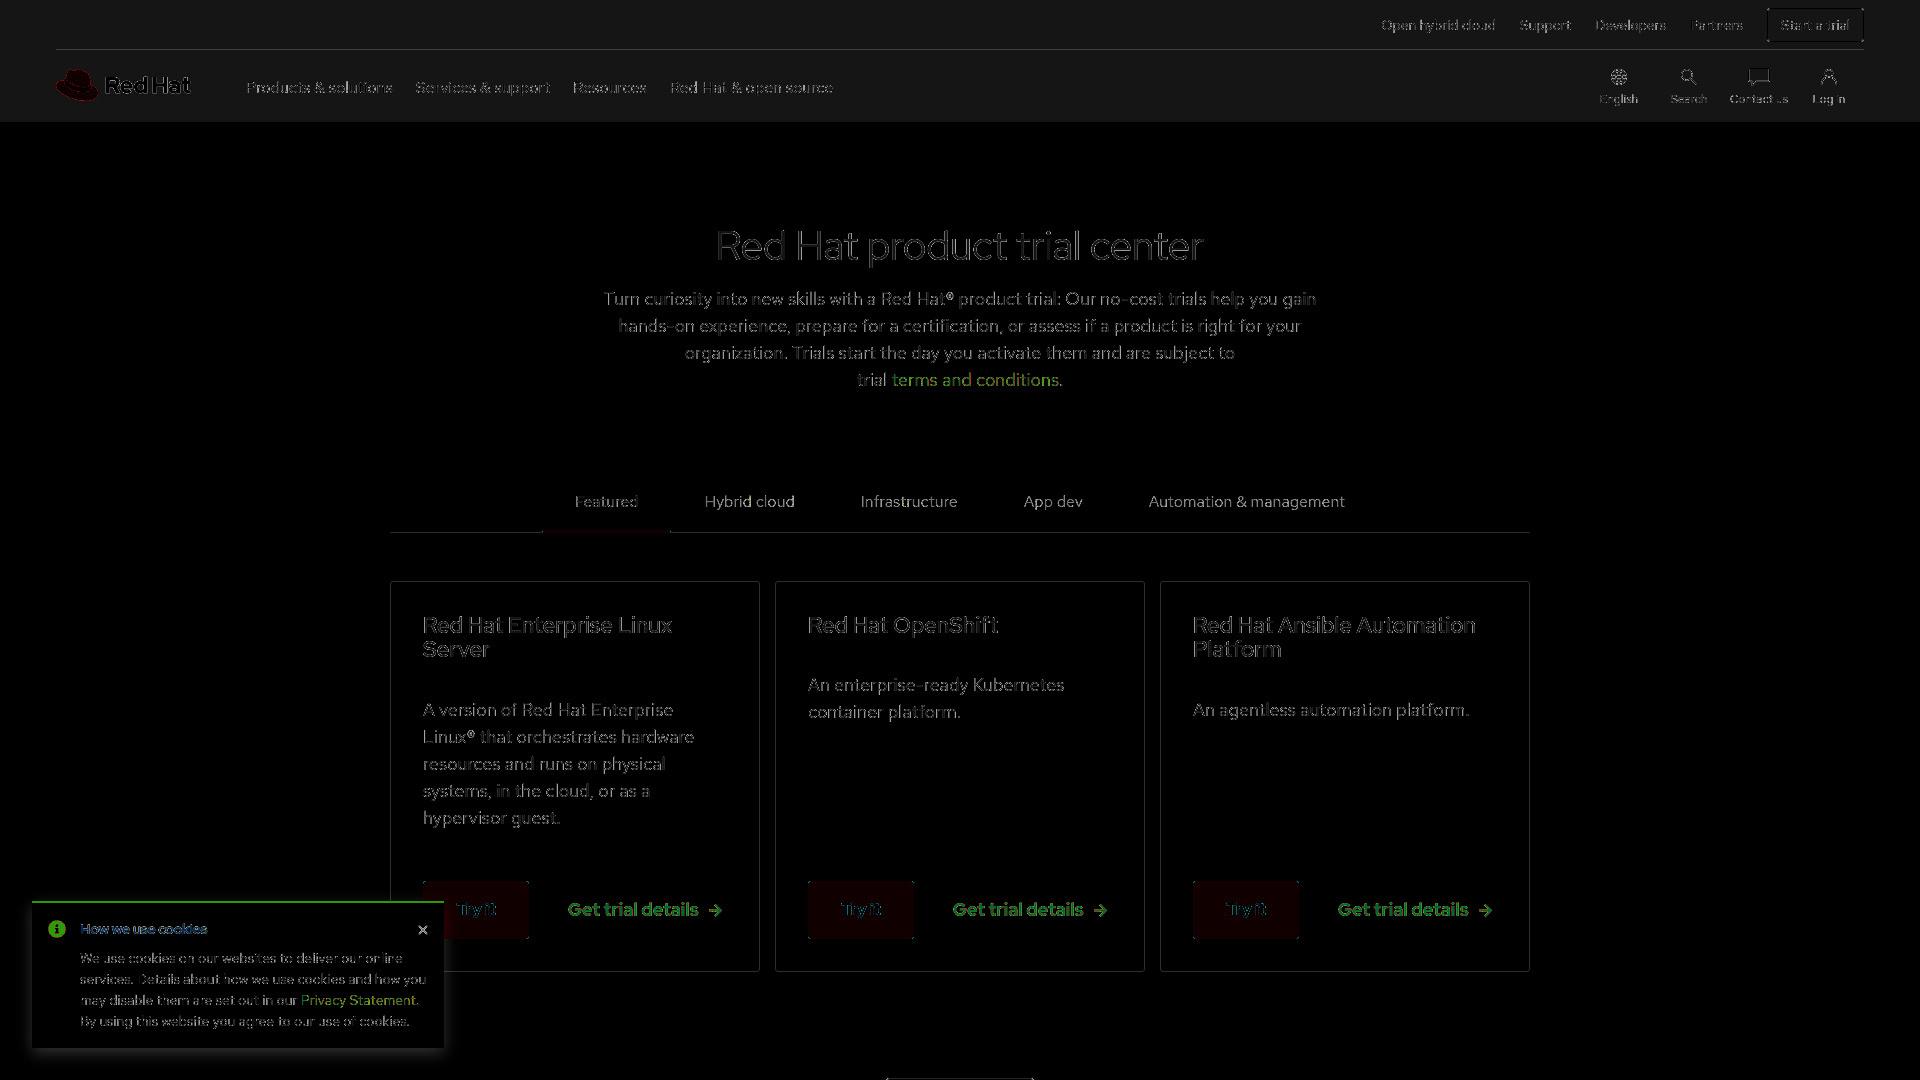This screenshot has width=1920, height=1080.
Task: Select the Featured tab
Action: [x=606, y=502]
